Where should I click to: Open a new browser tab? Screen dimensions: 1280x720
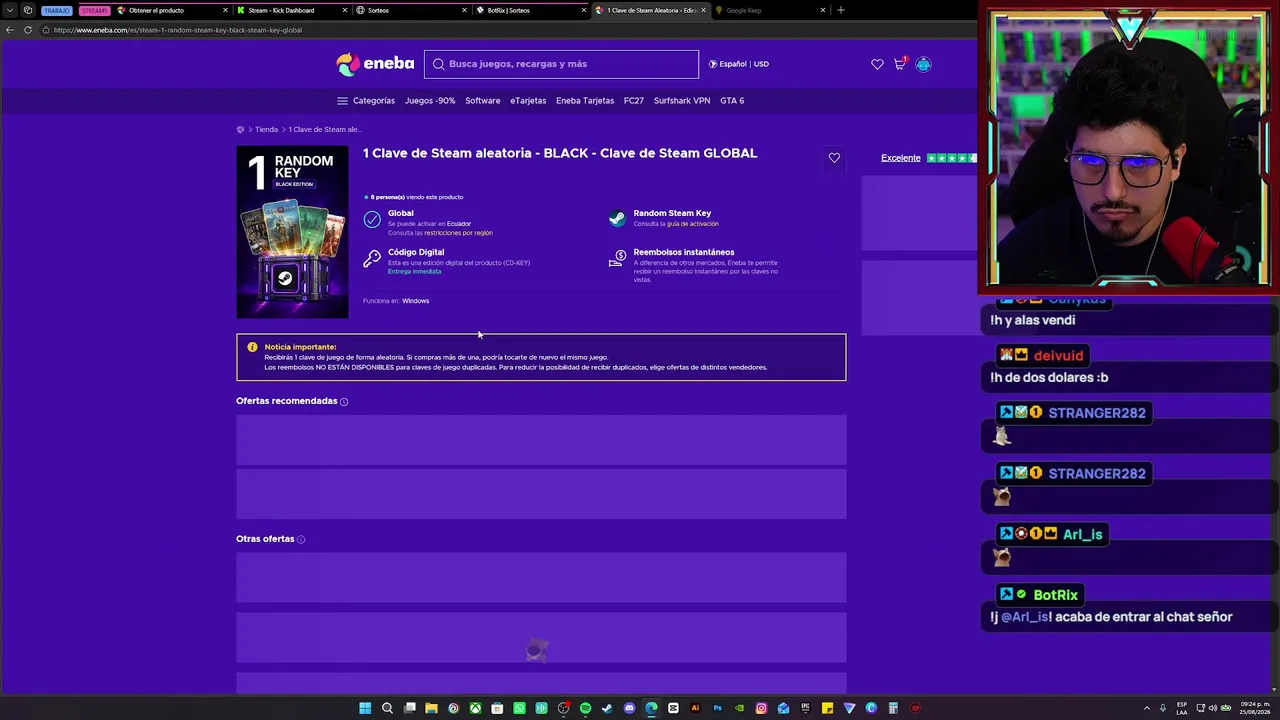click(x=840, y=10)
